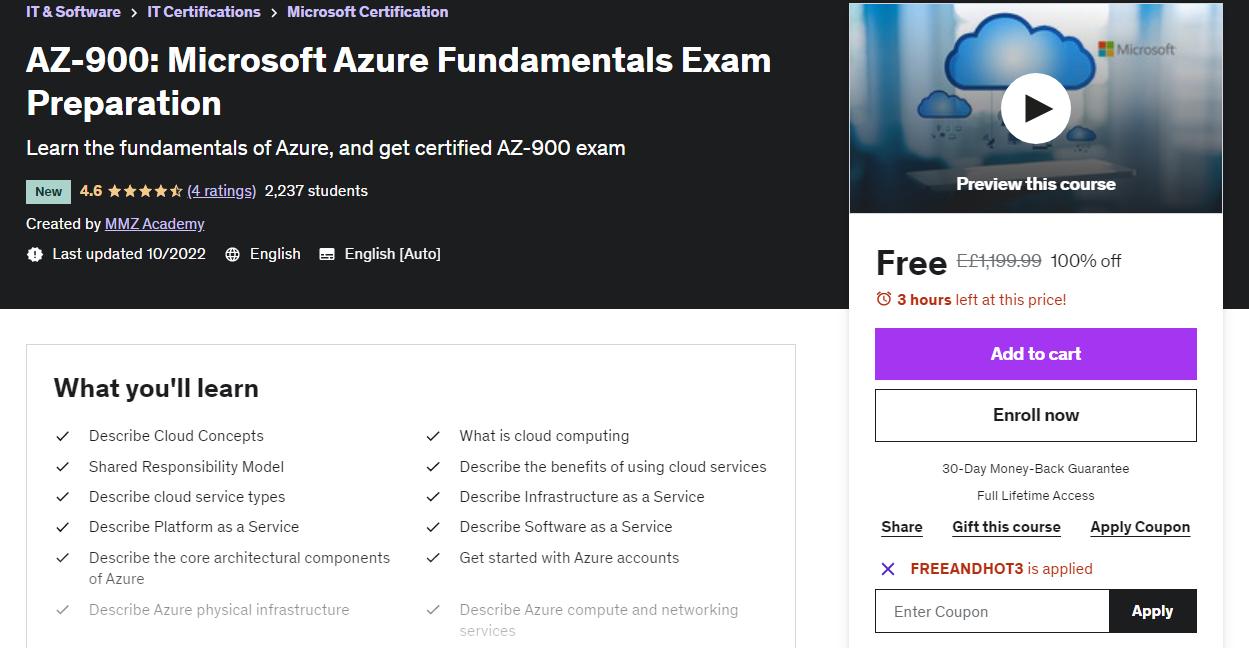The height and width of the screenshot is (648, 1249).
Task: Click Gift this course
Action: point(1006,527)
